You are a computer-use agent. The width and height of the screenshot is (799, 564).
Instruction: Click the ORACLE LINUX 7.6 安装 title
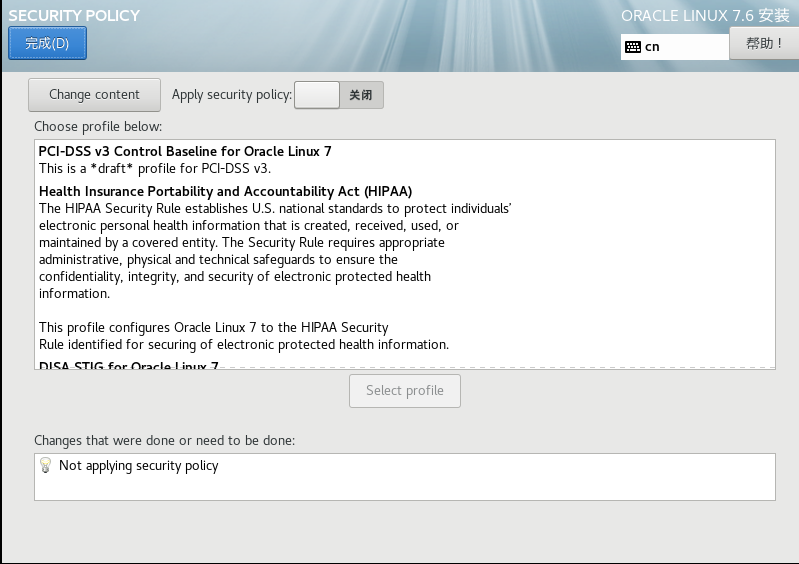pyautogui.click(x=705, y=15)
